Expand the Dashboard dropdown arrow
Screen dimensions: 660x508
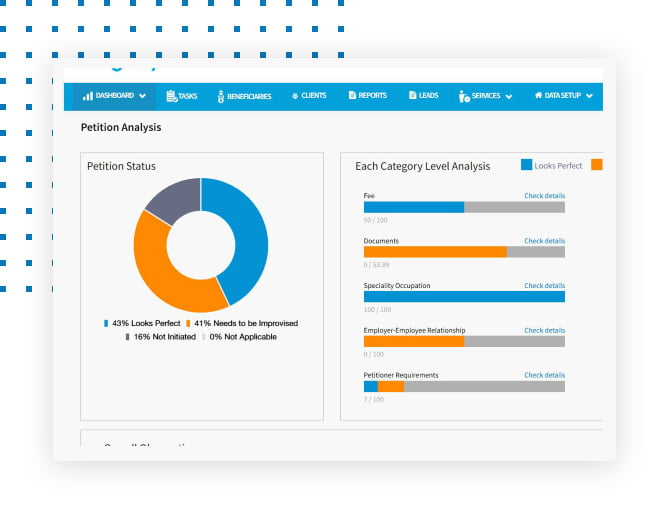[x=143, y=97]
